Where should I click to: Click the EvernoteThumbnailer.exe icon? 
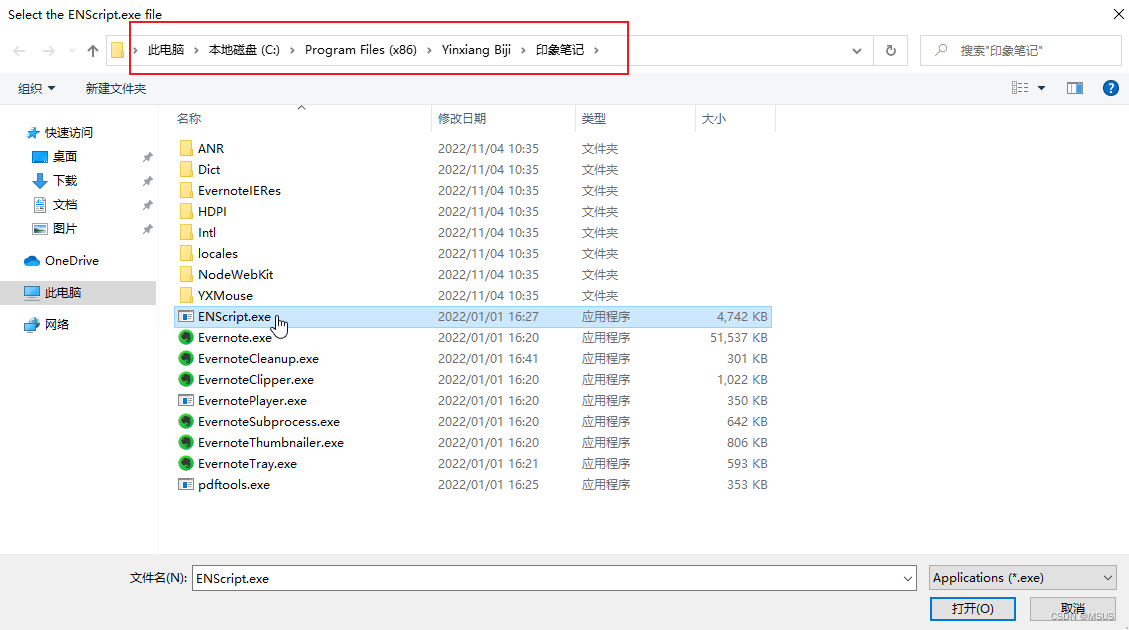(x=186, y=442)
